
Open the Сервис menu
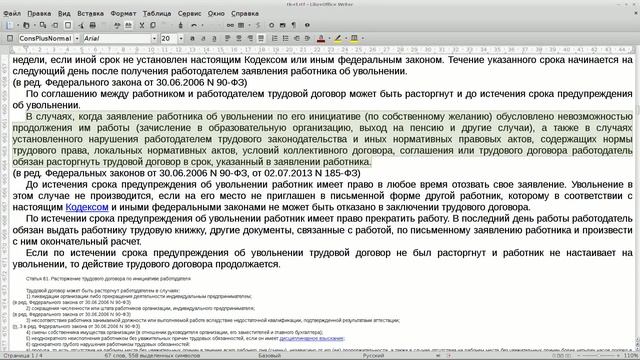pyautogui.click(x=189, y=13)
